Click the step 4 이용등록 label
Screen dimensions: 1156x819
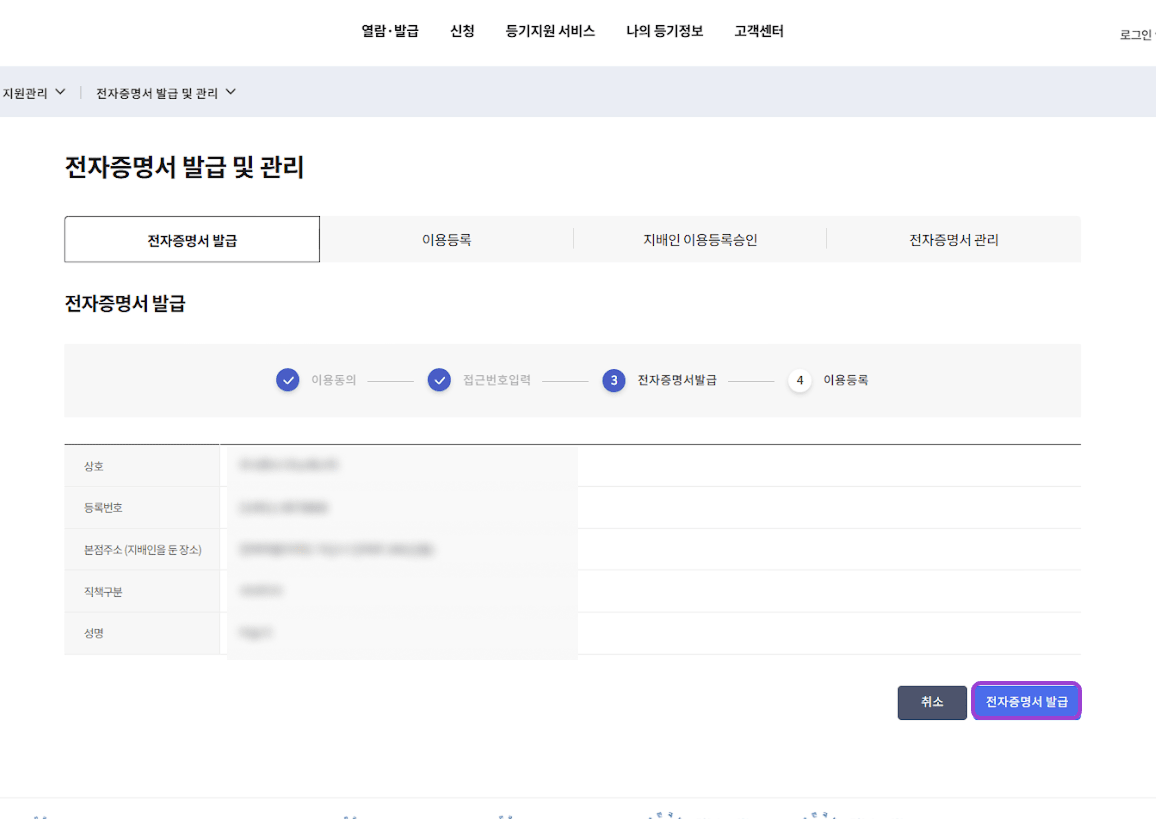pos(846,380)
